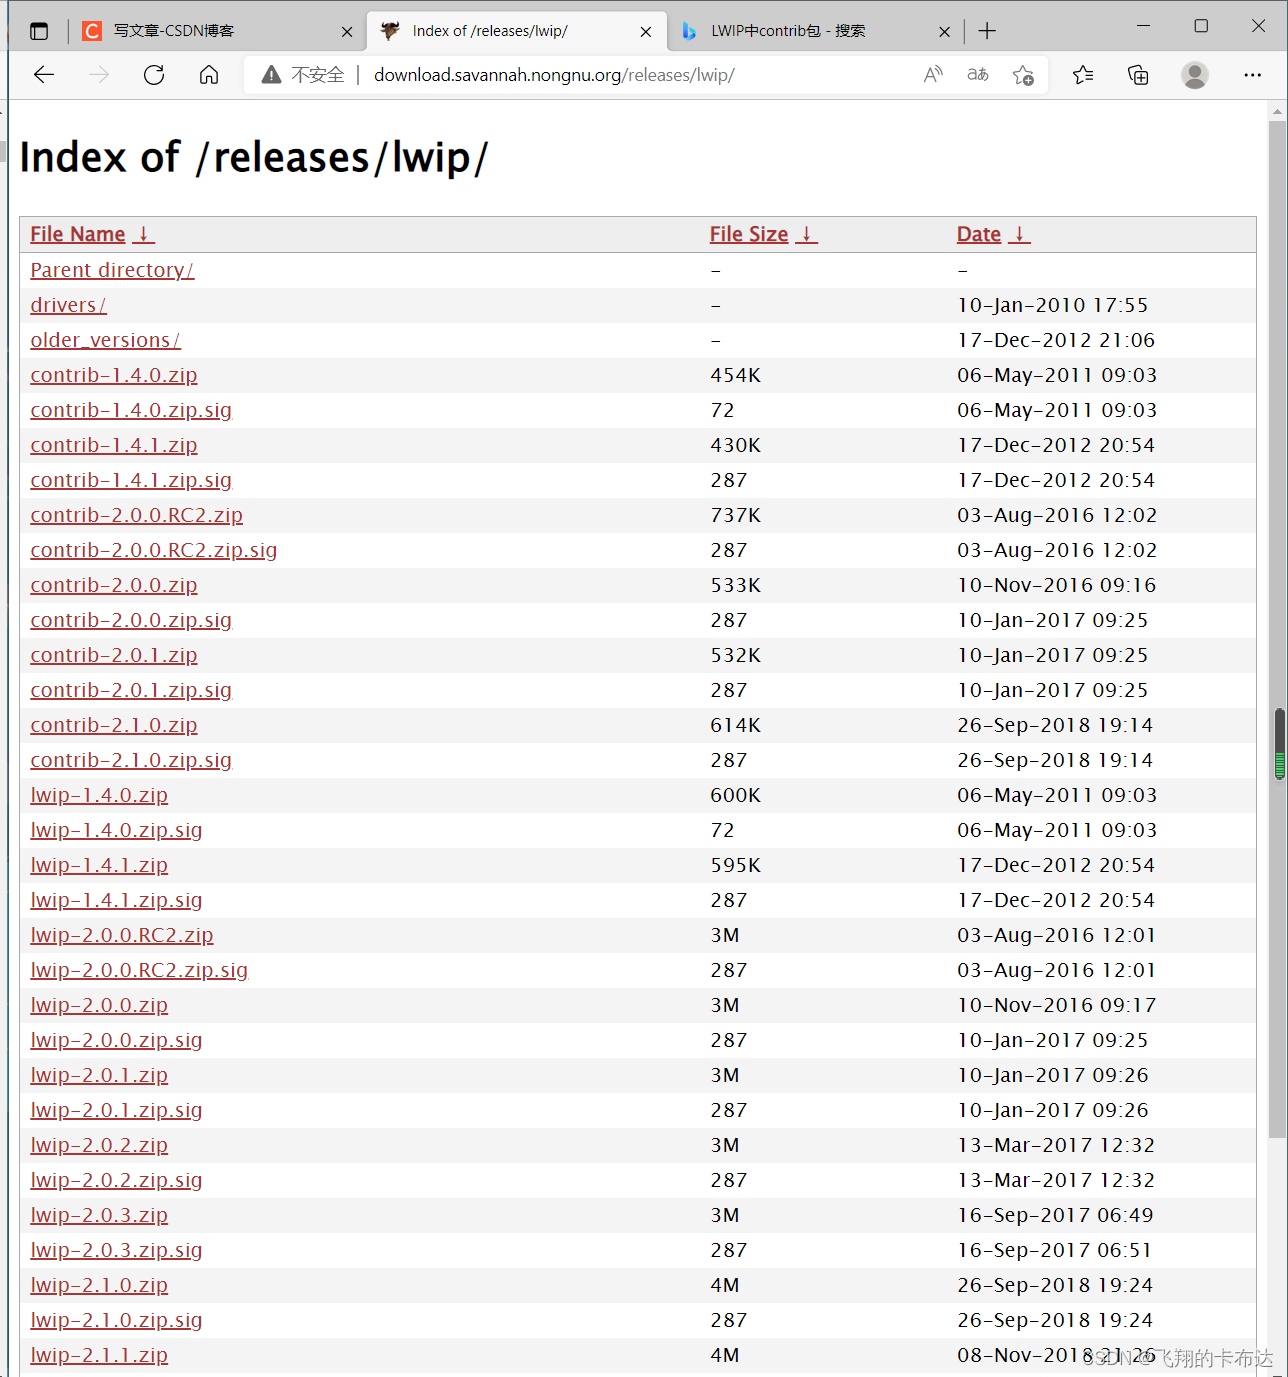Screen dimensions: 1288x1377
Task: Download lwip-2.0.3.zip
Action: [x=99, y=1215]
